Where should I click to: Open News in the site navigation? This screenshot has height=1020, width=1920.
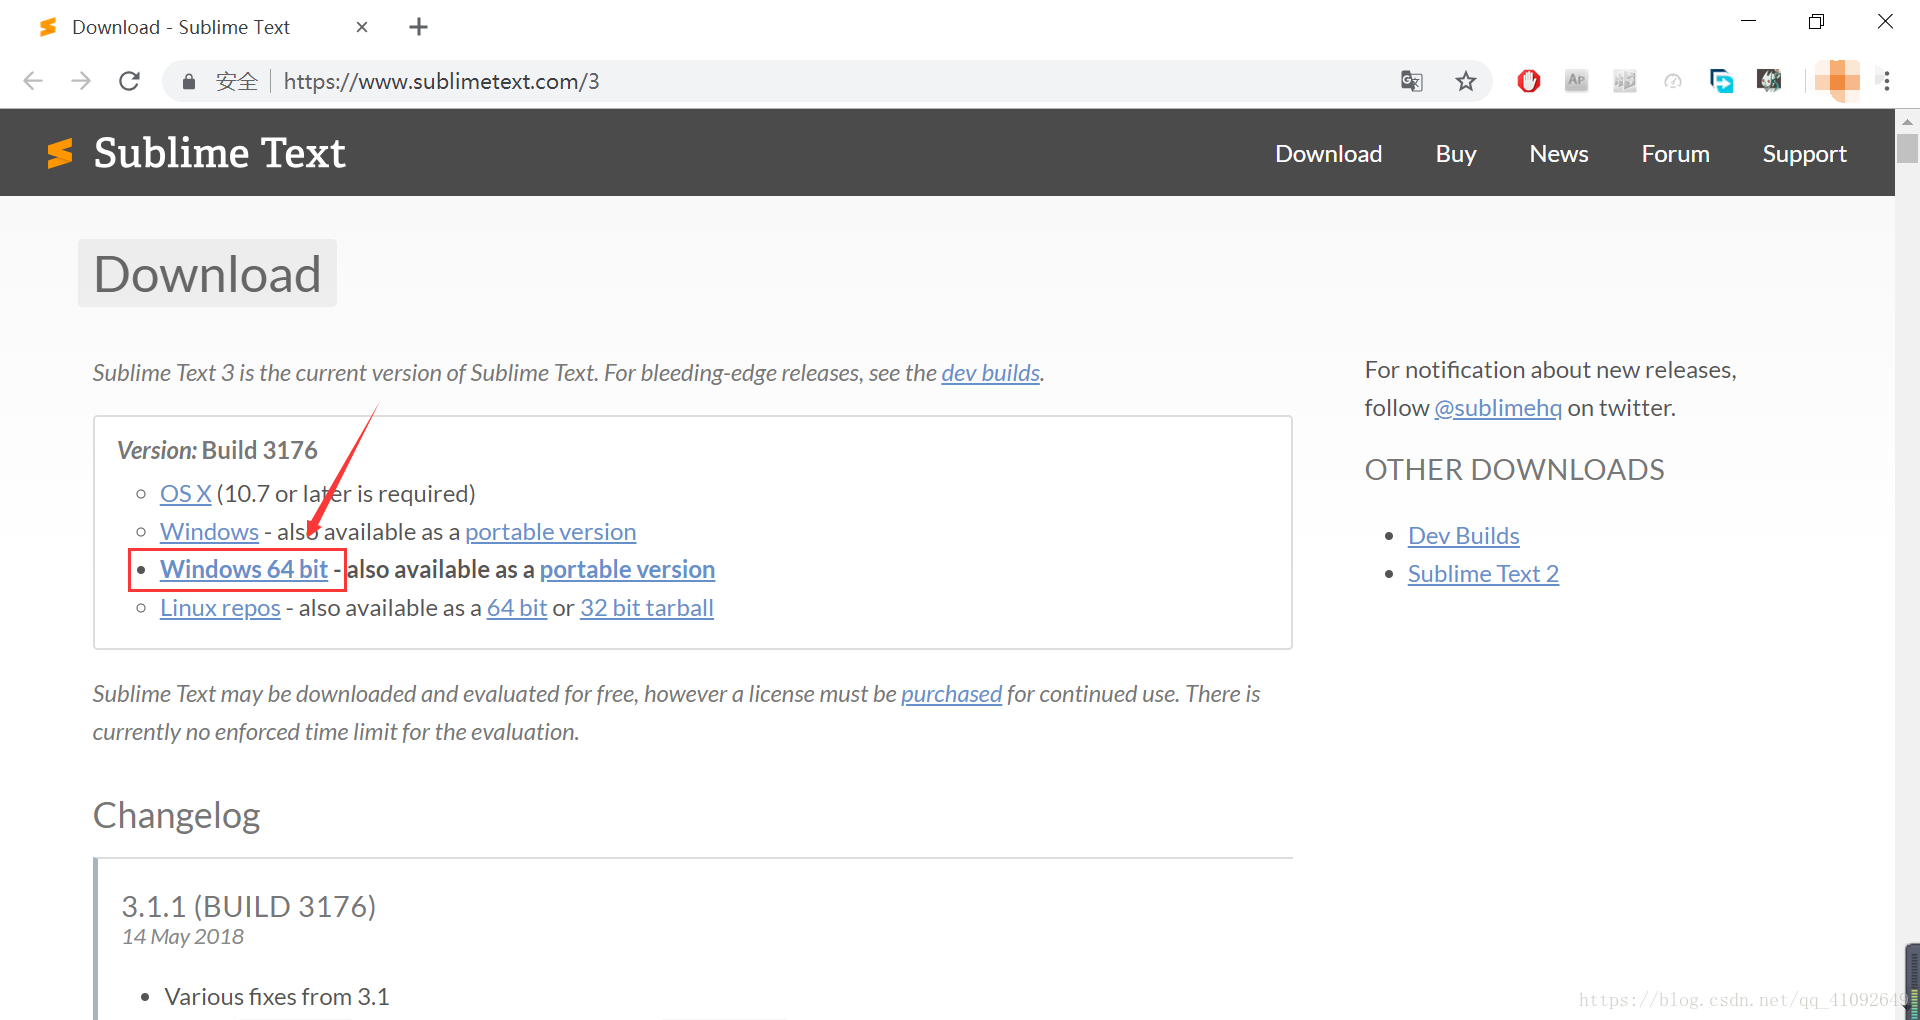point(1558,154)
